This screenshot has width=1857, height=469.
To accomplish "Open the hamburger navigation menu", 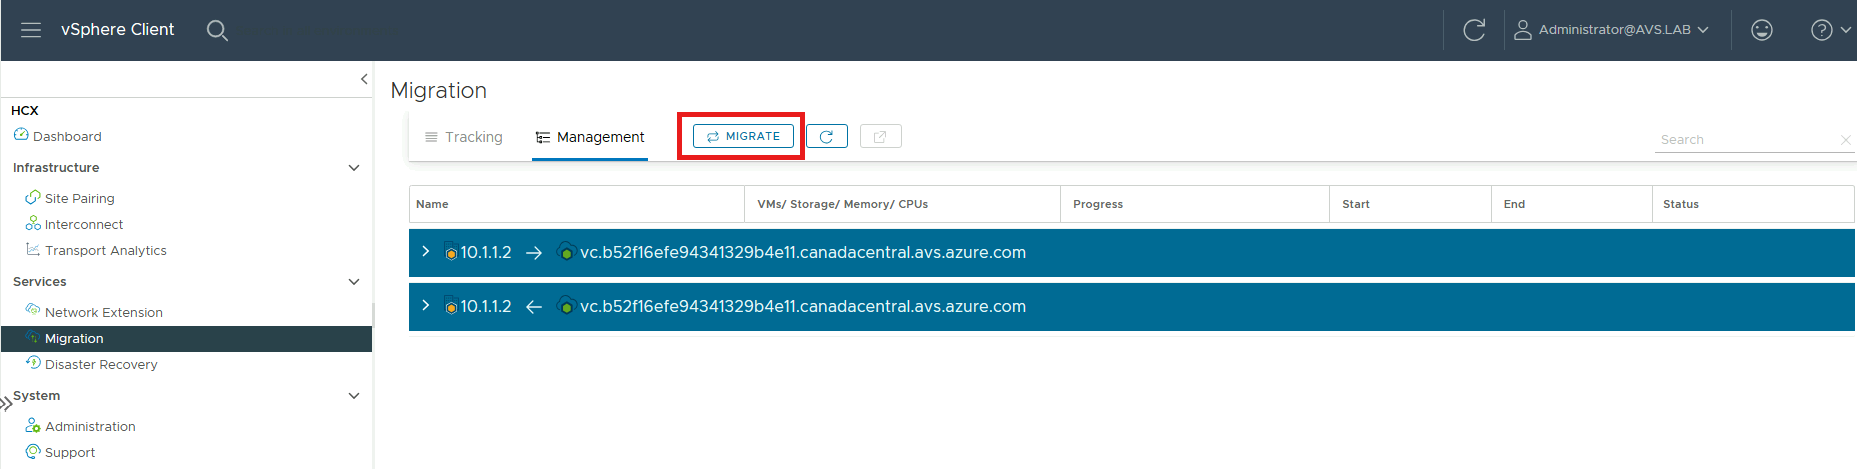I will pyautogui.click(x=31, y=30).
